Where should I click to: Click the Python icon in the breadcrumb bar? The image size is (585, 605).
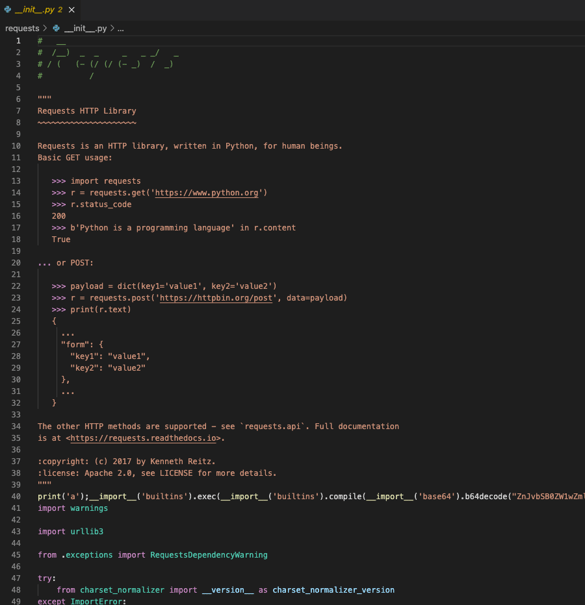point(56,28)
